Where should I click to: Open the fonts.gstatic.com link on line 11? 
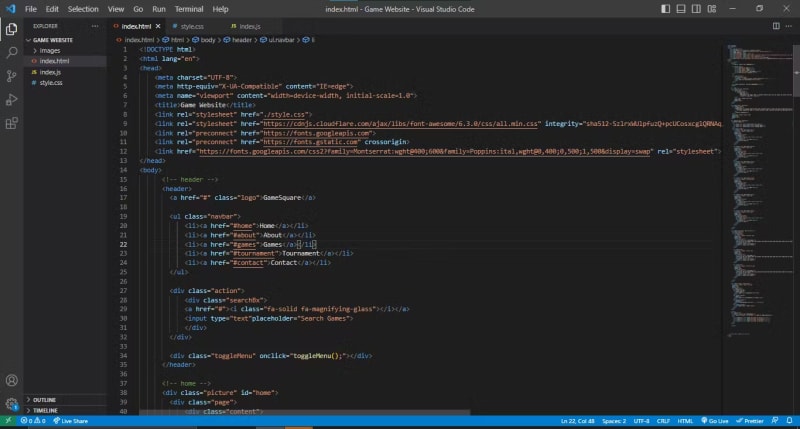click(310, 142)
